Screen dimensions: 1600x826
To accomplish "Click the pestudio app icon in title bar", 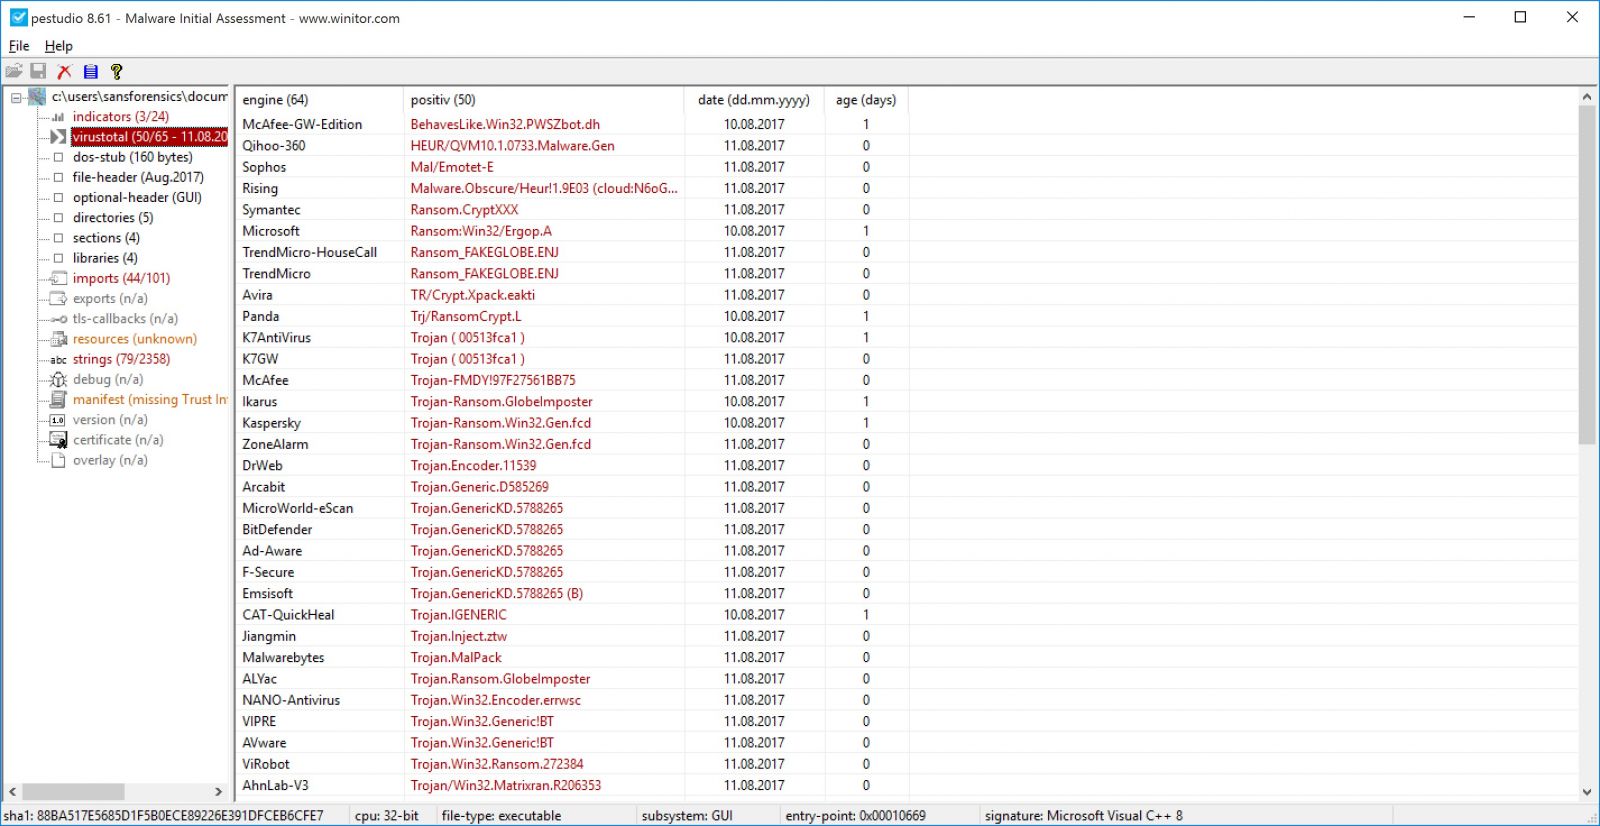I will click(x=18, y=17).
